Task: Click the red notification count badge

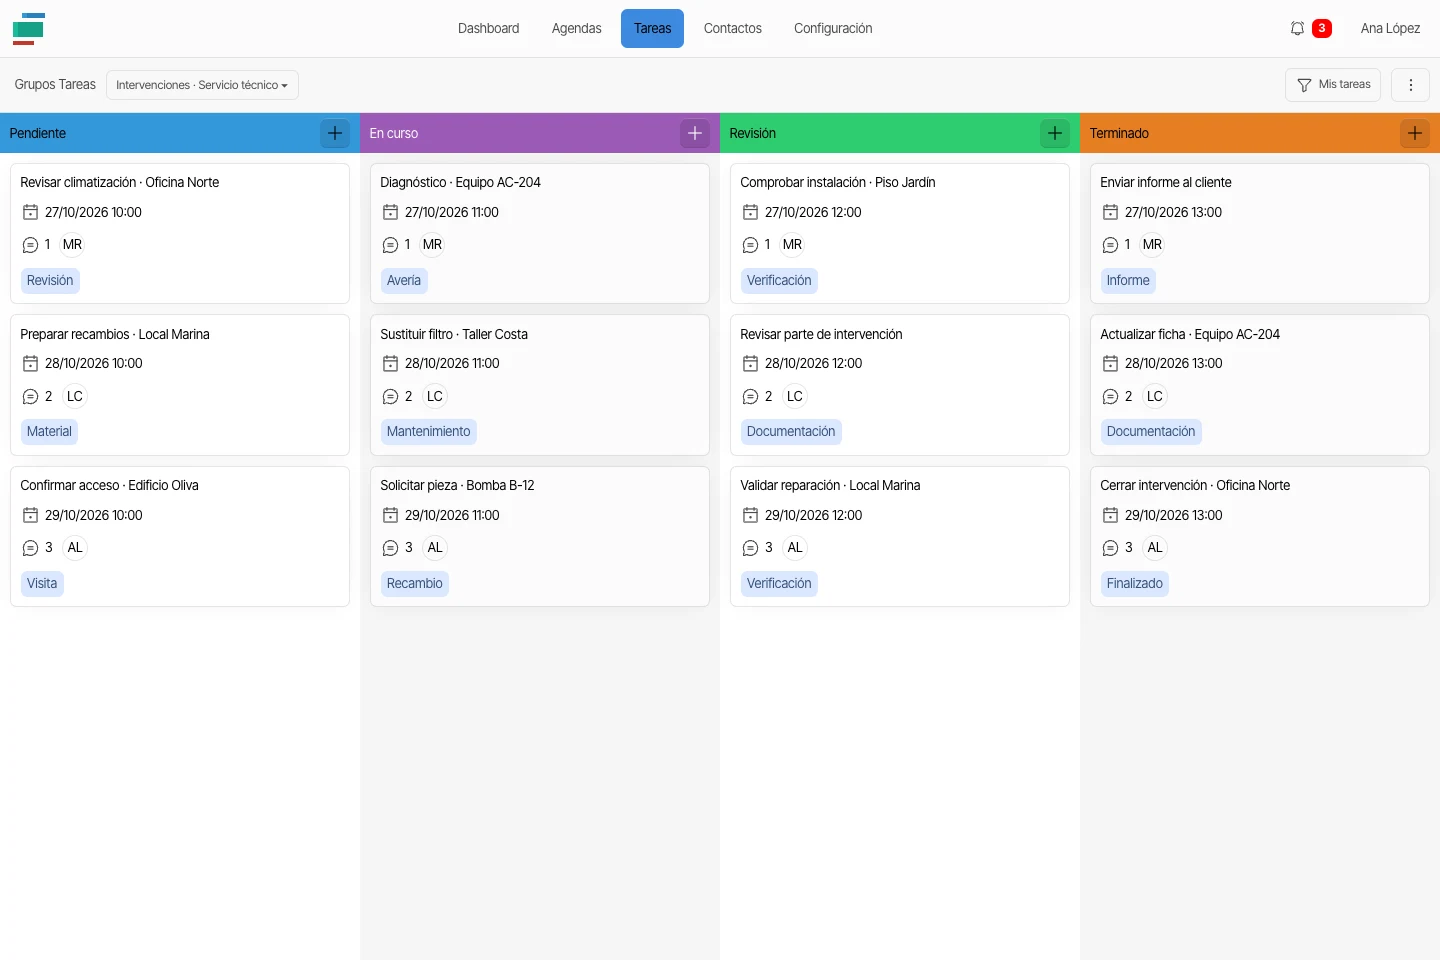Action: tap(1322, 29)
